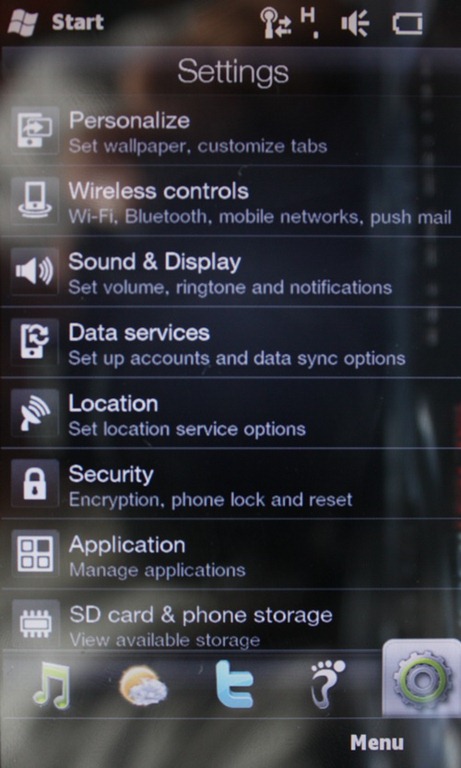Tap the SD card storage chip icon
Viewport: 461px width, 768px height.
[x=34, y=623]
